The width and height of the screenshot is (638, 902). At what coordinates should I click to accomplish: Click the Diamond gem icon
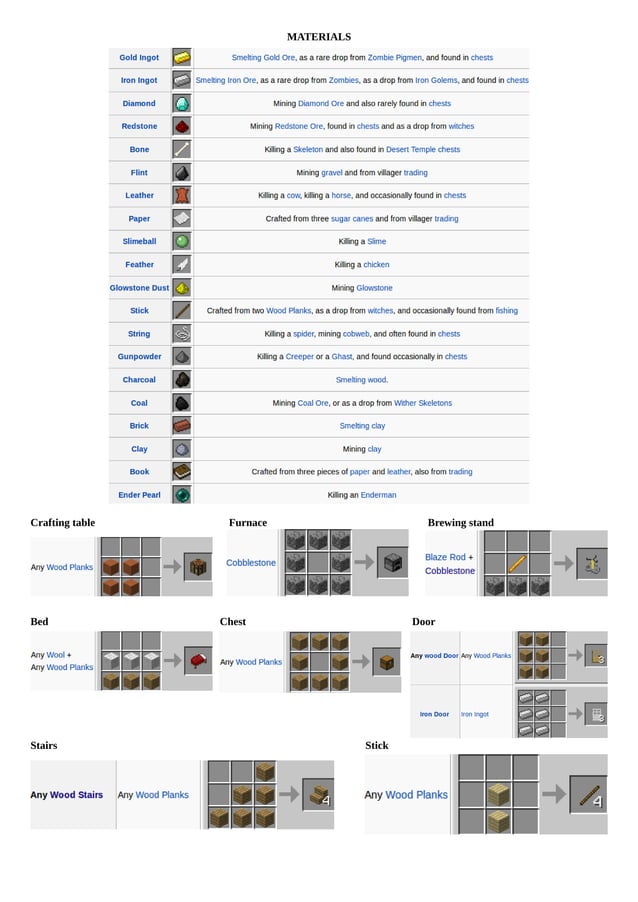pos(182,104)
